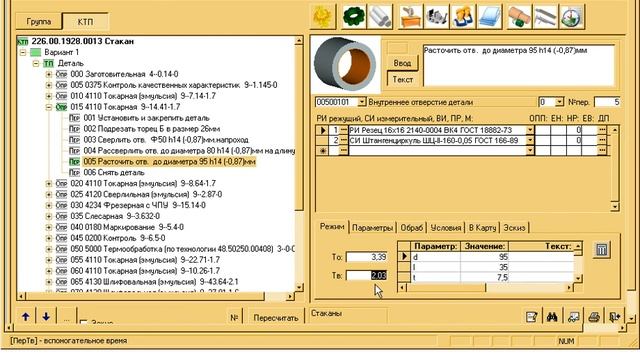The image size is (640, 360).
Task: Expand operation 000 Заготовительная
Action: coord(49,74)
